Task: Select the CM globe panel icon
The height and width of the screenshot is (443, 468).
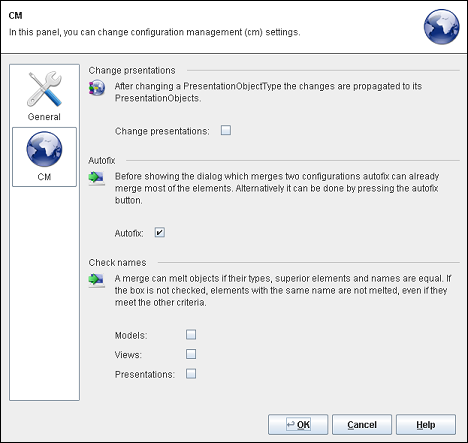Action: click(44, 149)
